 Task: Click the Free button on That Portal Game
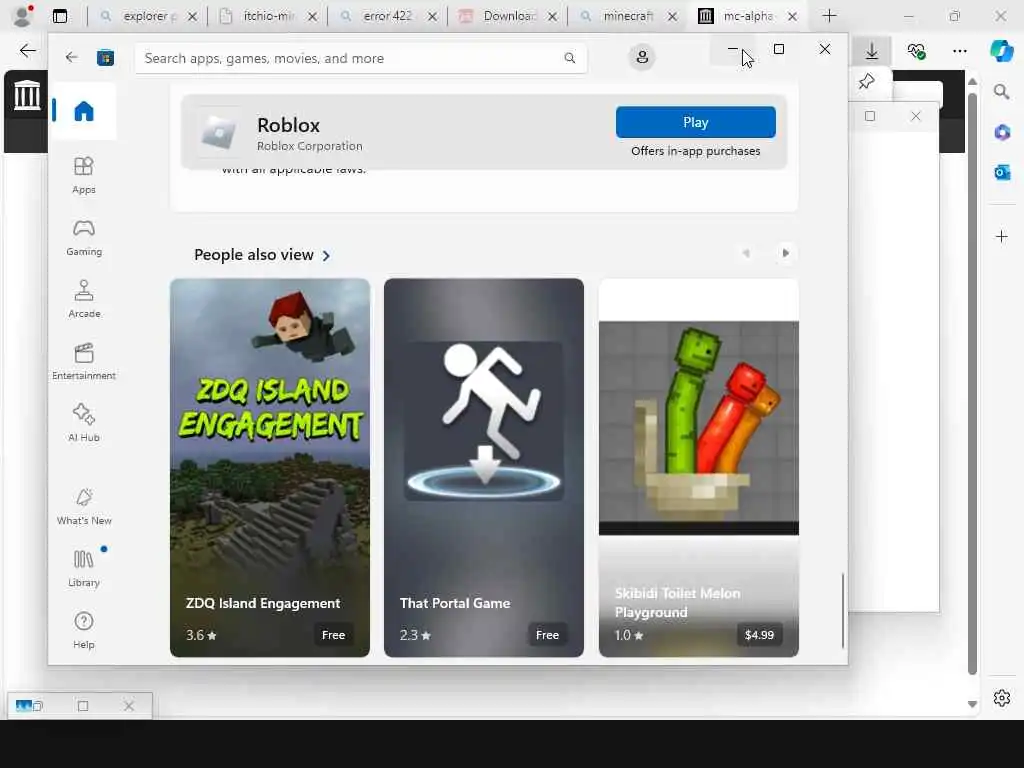[547, 635]
